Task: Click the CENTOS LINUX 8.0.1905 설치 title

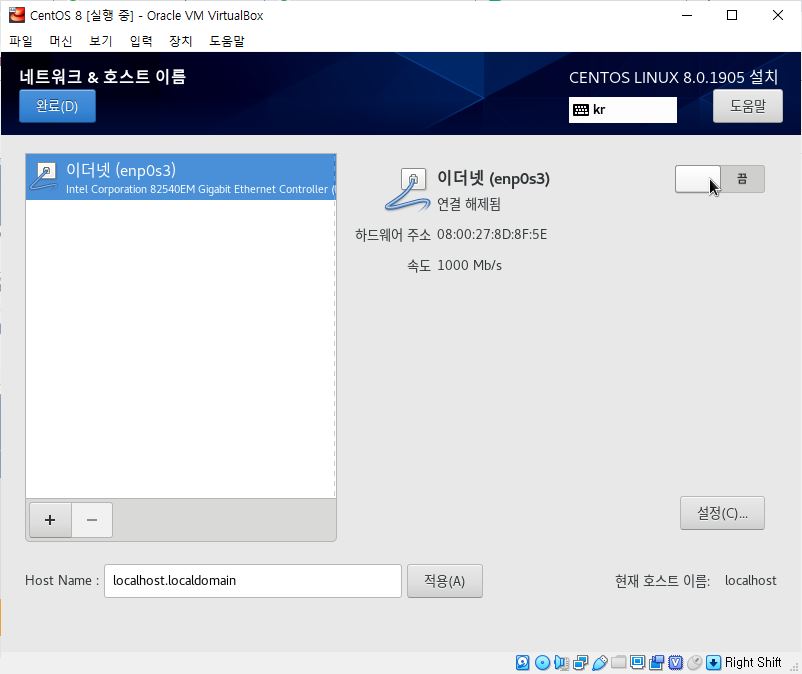Action: 673,77
